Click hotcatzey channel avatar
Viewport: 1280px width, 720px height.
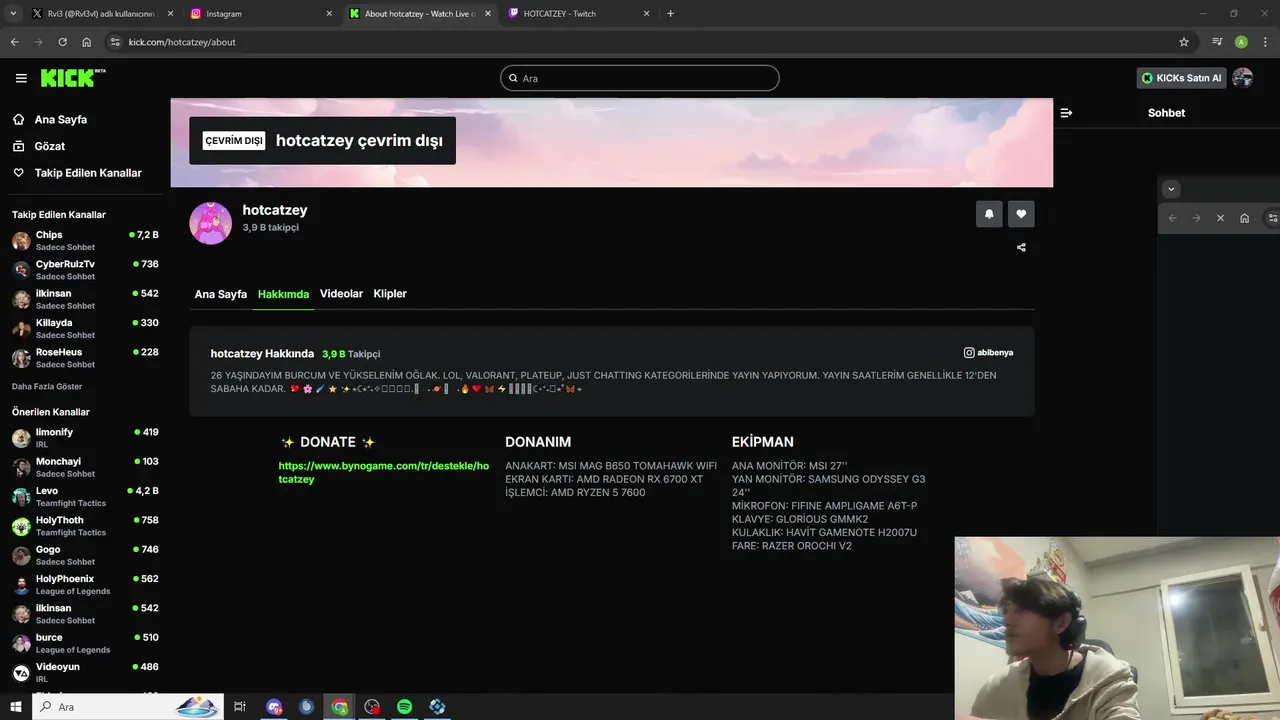[210, 223]
